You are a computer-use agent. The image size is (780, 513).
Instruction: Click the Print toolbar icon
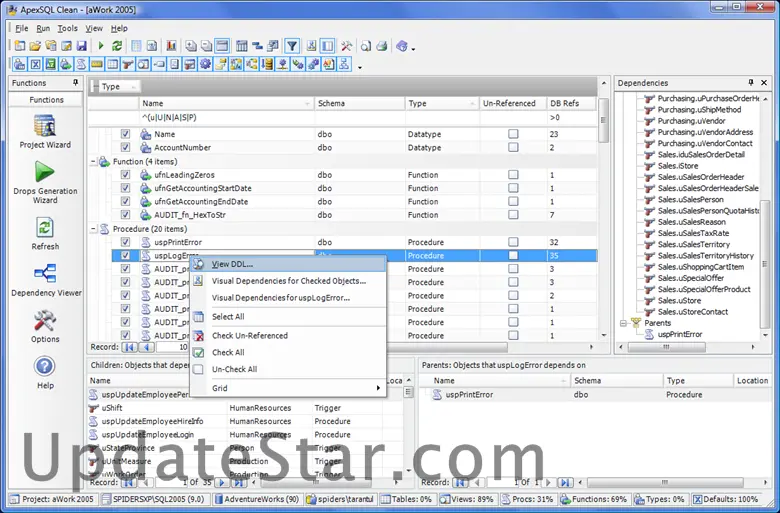(x=382, y=46)
